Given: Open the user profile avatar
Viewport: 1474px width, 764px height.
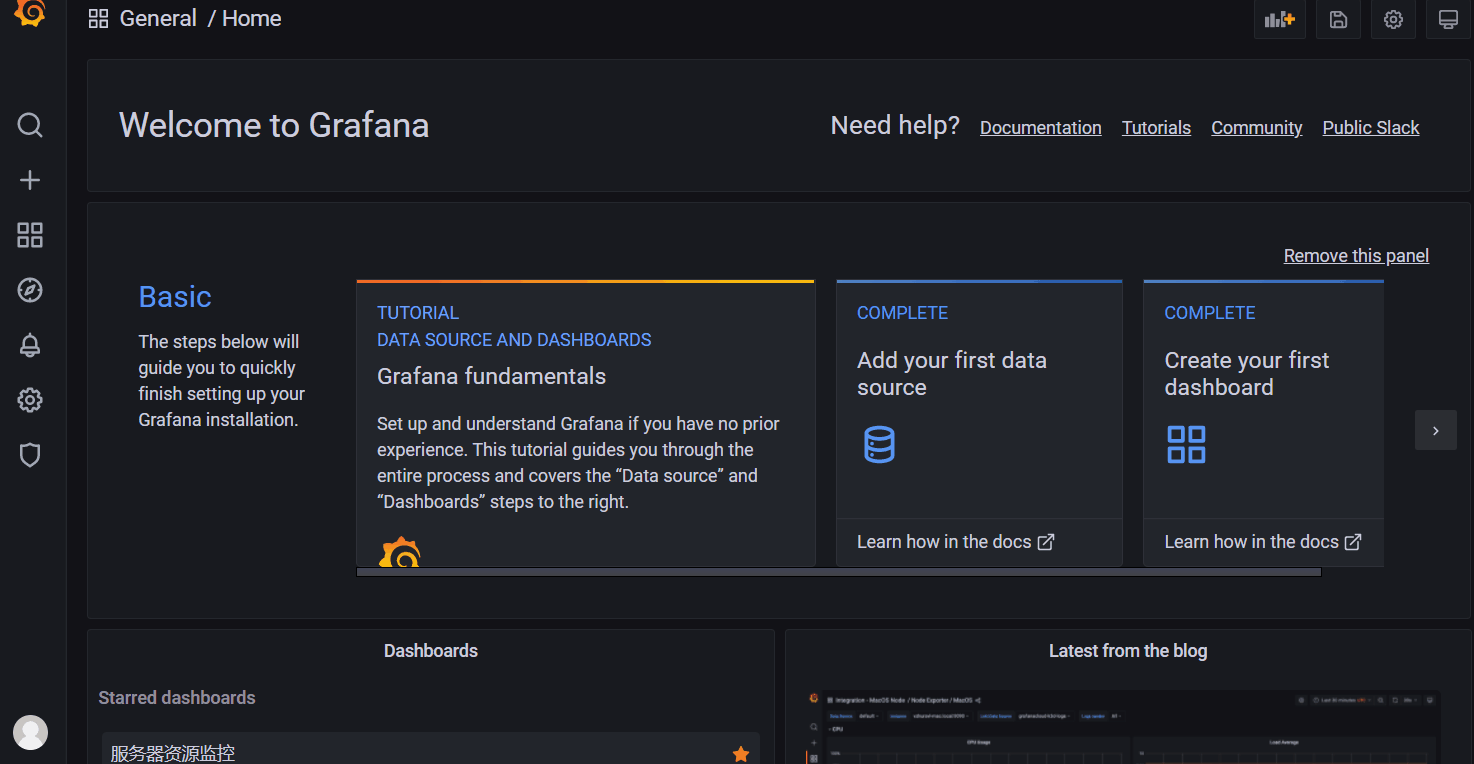Looking at the screenshot, I should [30, 732].
